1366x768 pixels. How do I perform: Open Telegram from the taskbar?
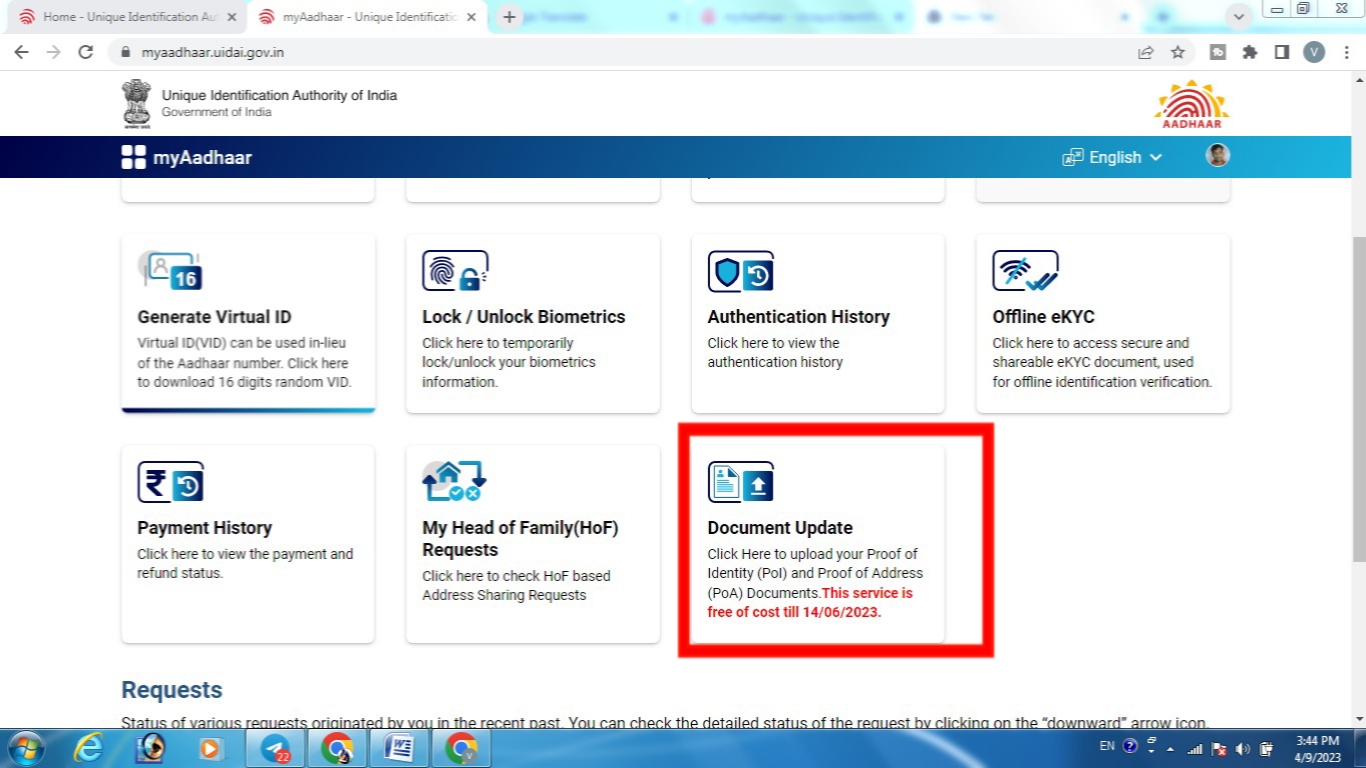tap(275, 748)
